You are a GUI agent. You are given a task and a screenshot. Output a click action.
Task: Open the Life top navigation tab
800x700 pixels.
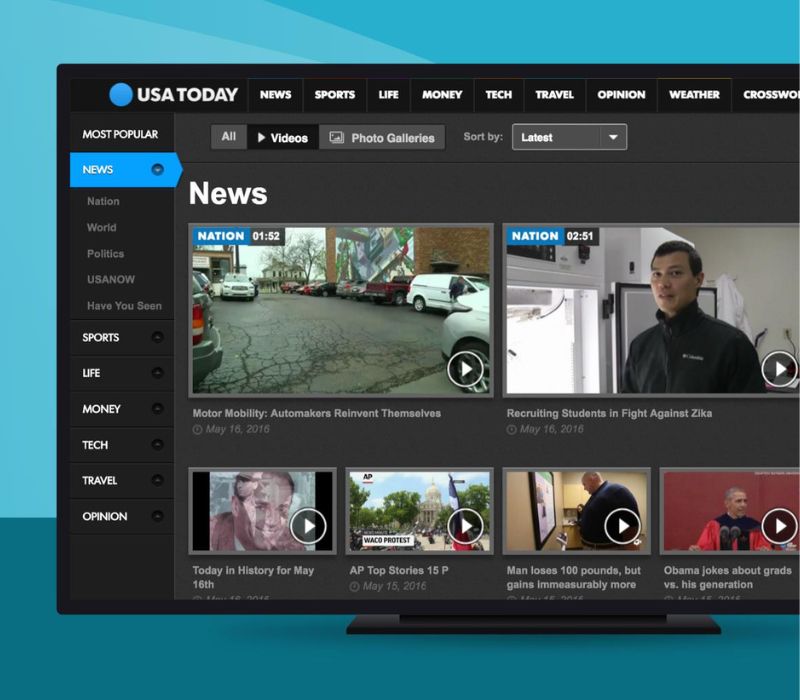tap(388, 95)
